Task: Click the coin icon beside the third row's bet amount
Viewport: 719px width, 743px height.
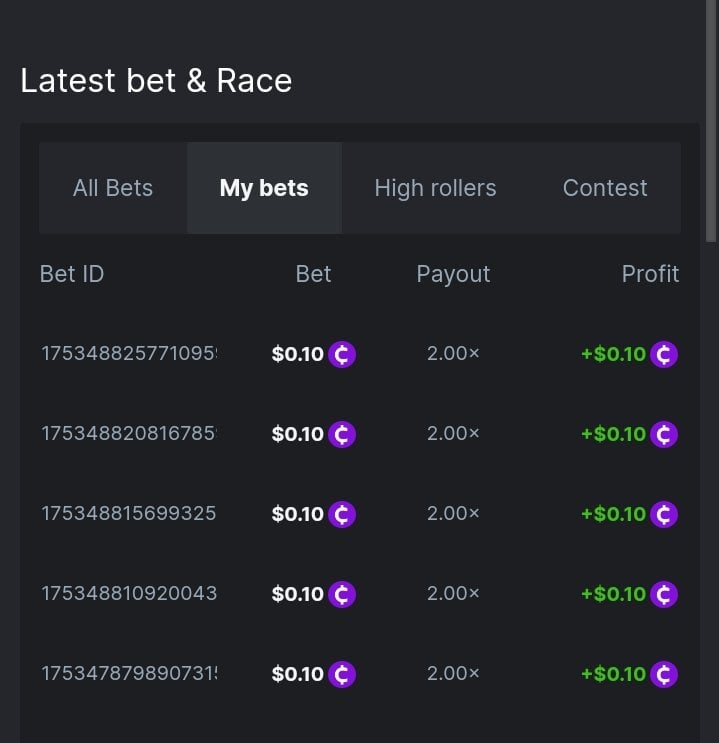Action: coord(342,514)
